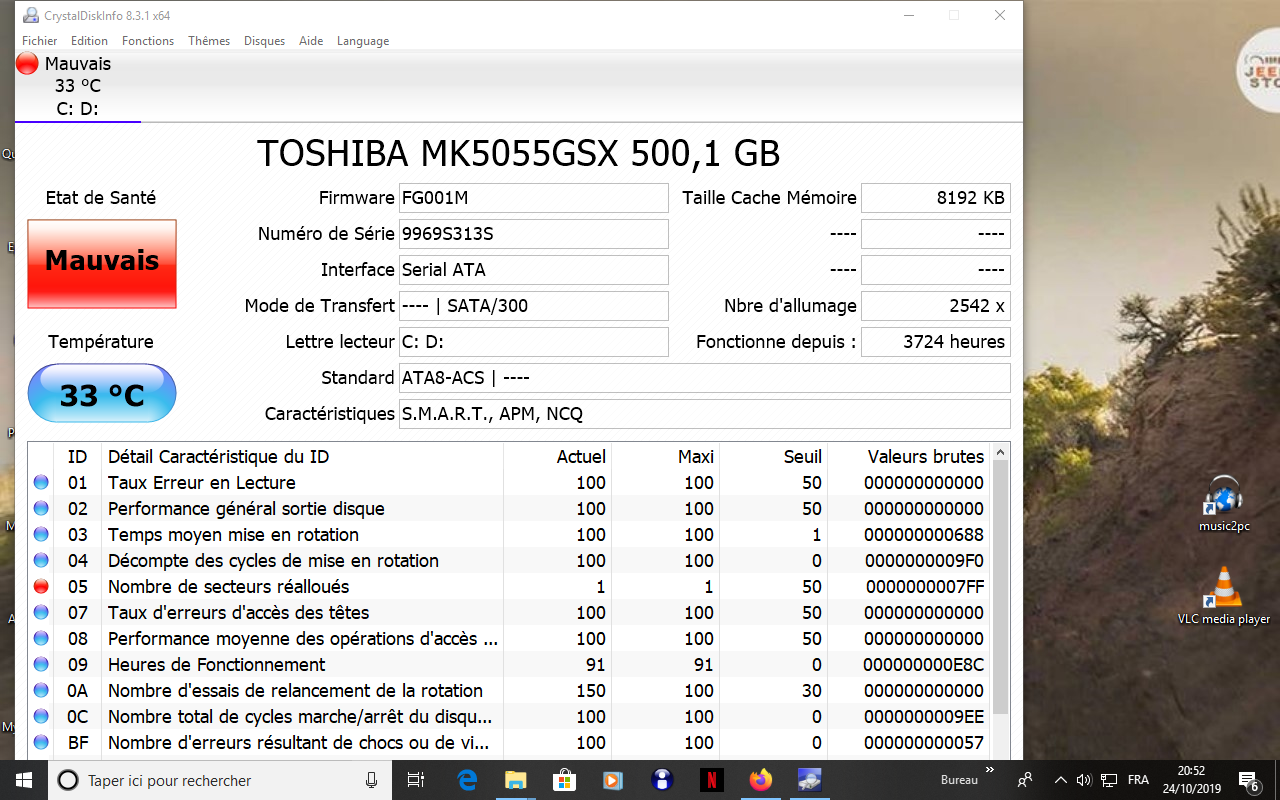Click the blue status dot for ID 04
Image resolution: width=1280 pixels, height=800 pixels.
pyautogui.click(x=41, y=561)
